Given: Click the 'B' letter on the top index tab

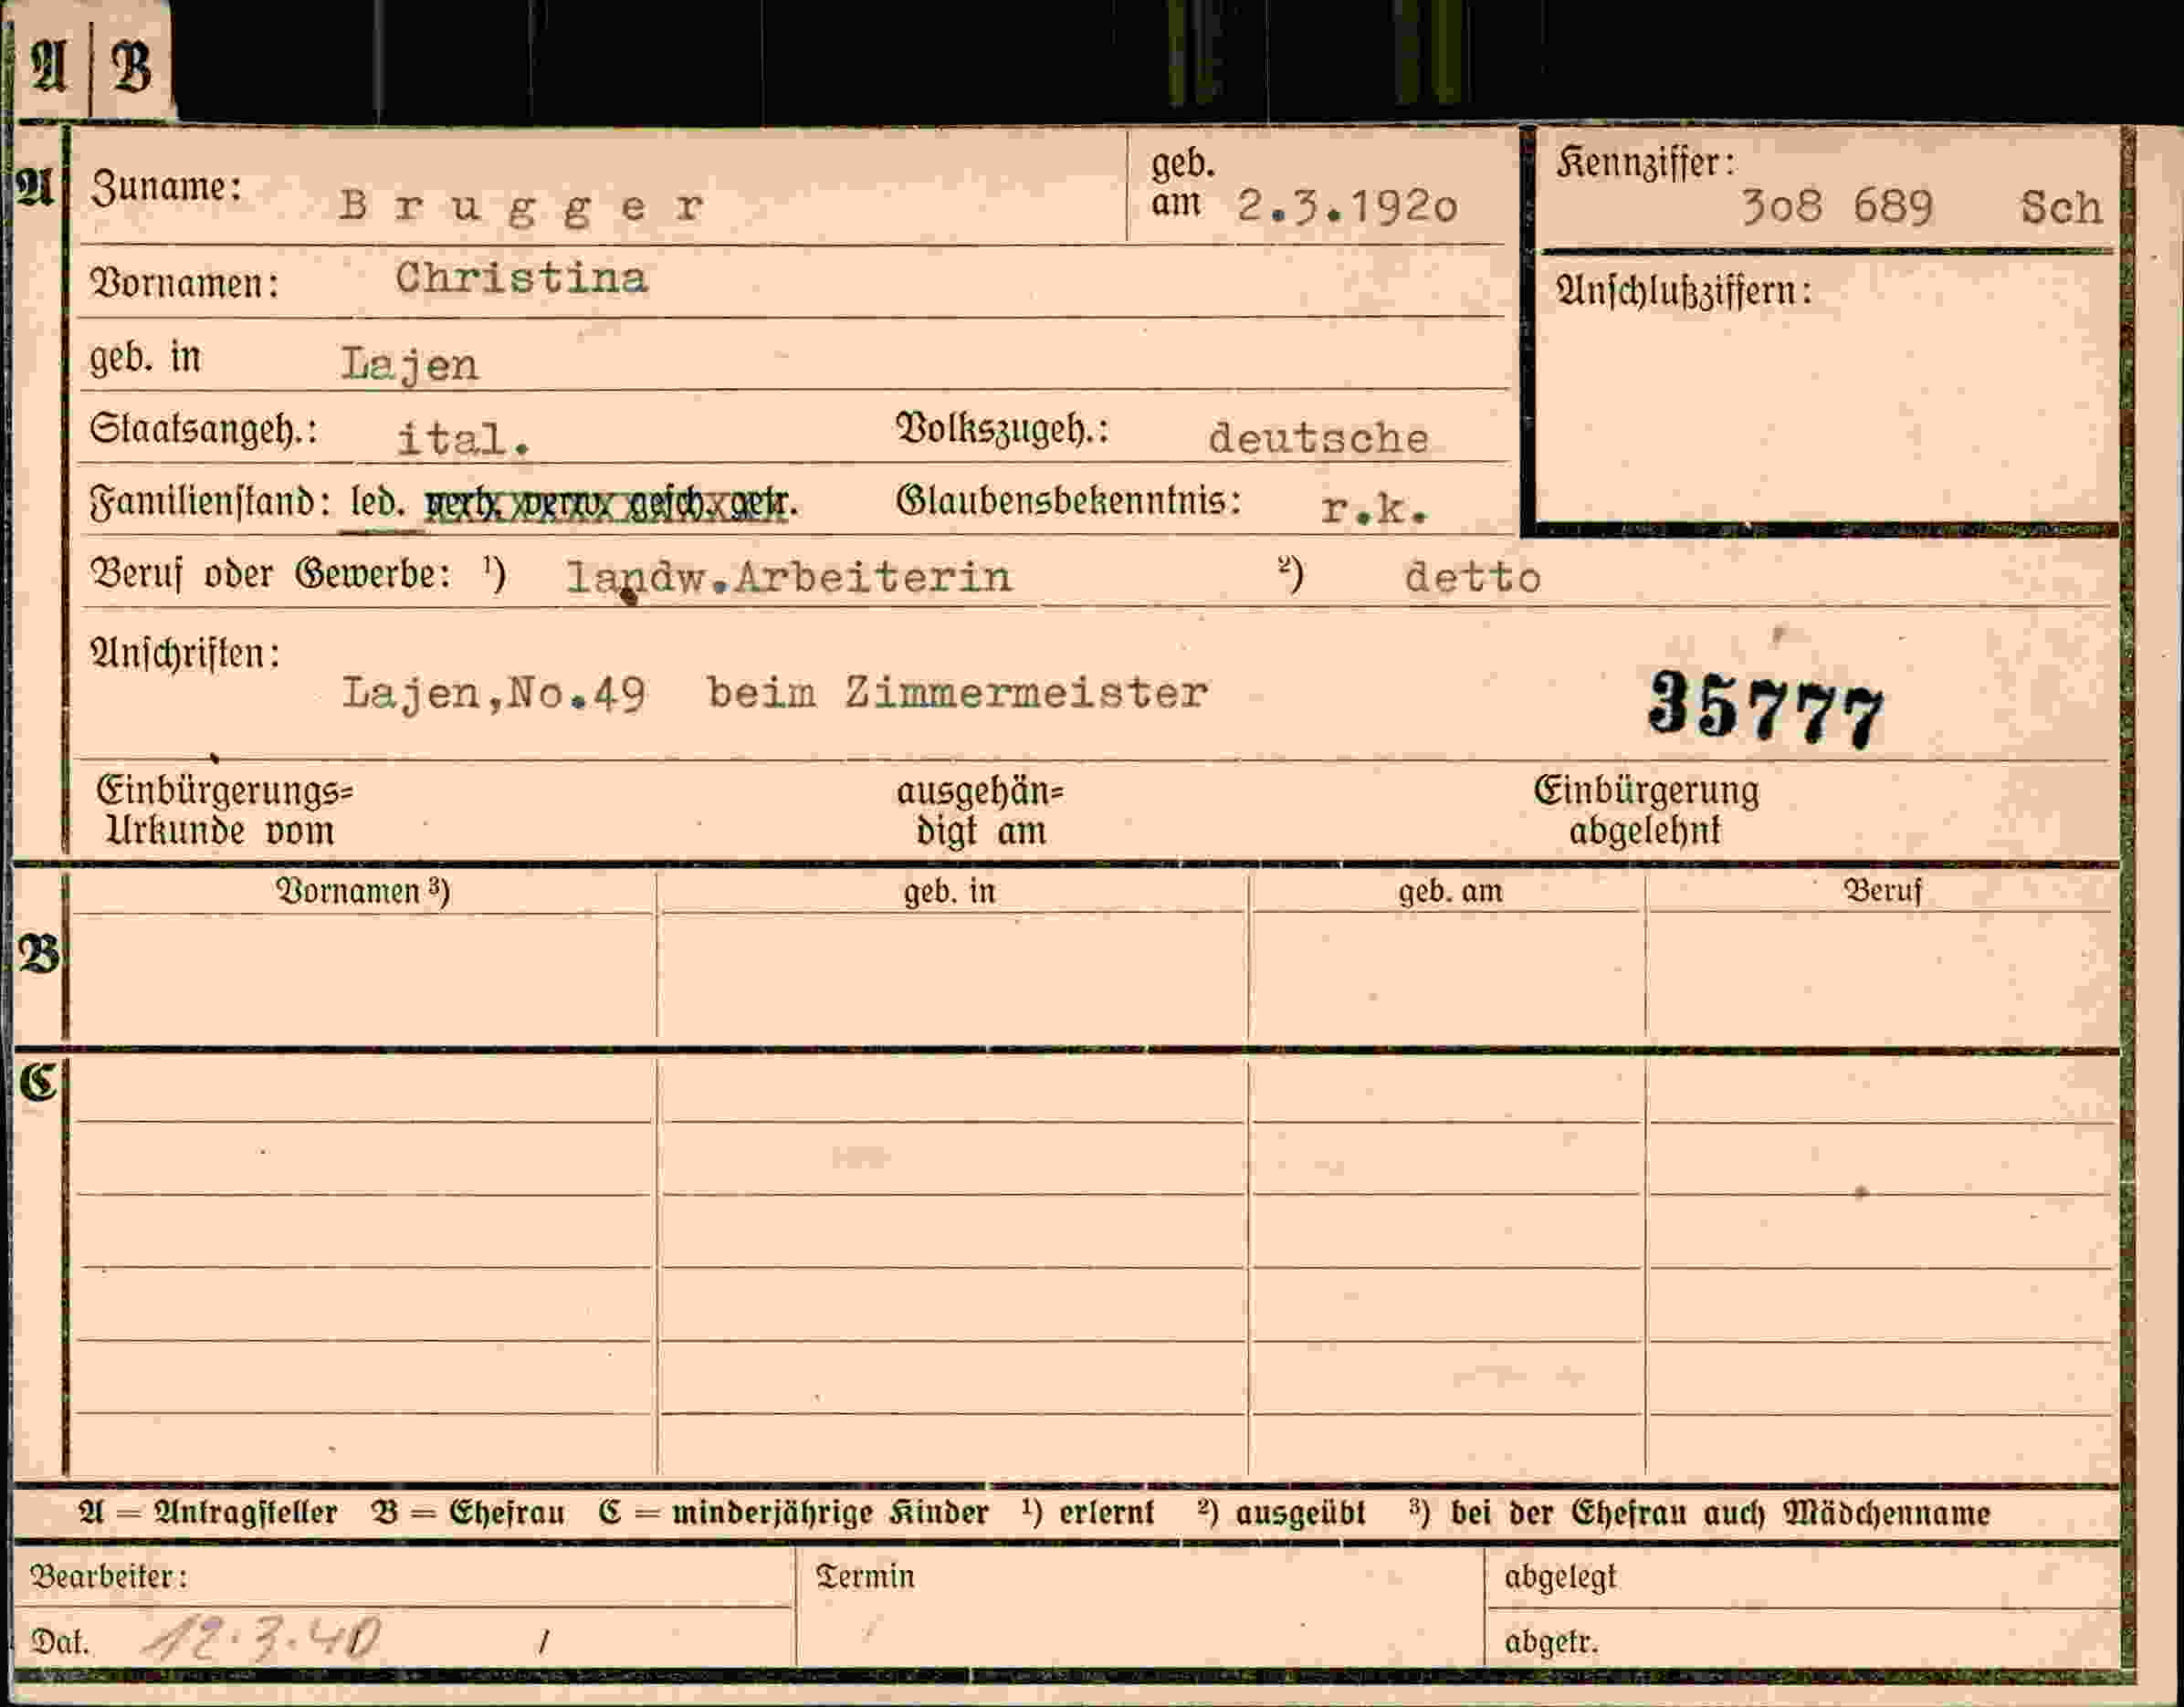Looking at the screenshot, I should (131, 68).
